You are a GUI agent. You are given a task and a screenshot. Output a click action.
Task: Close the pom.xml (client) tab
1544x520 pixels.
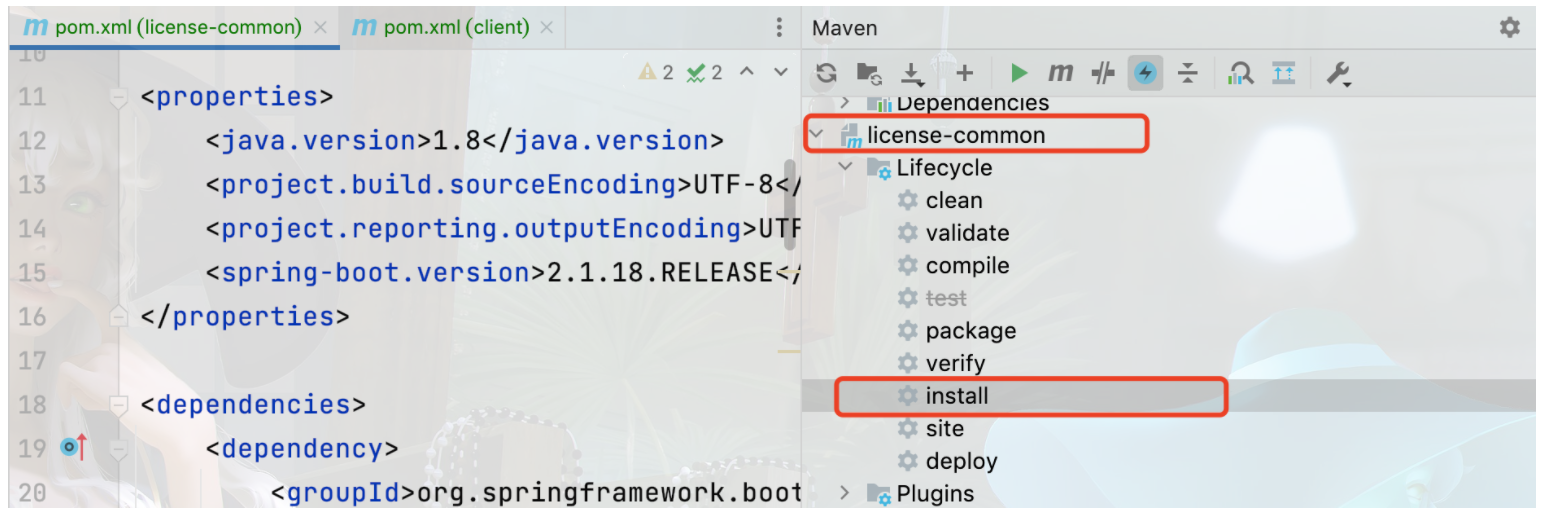(x=547, y=28)
